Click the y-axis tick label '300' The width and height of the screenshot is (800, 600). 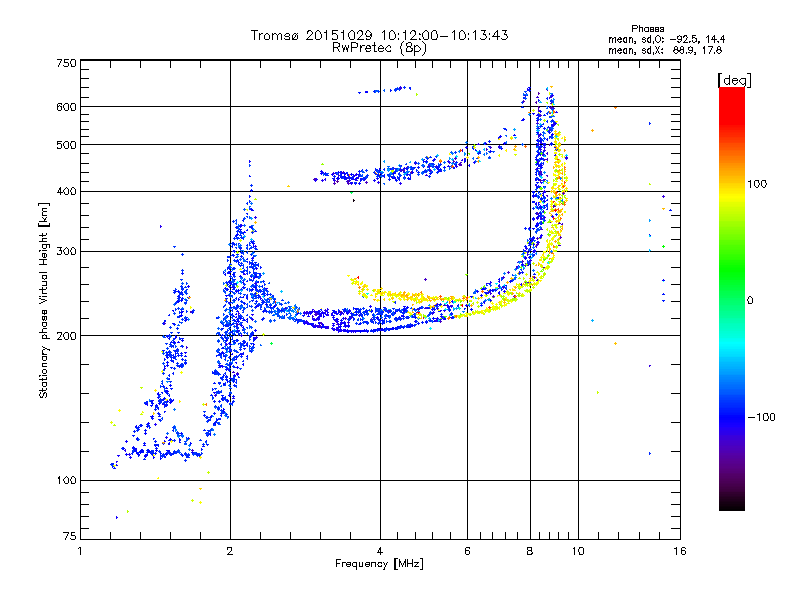[x=66, y=252]
